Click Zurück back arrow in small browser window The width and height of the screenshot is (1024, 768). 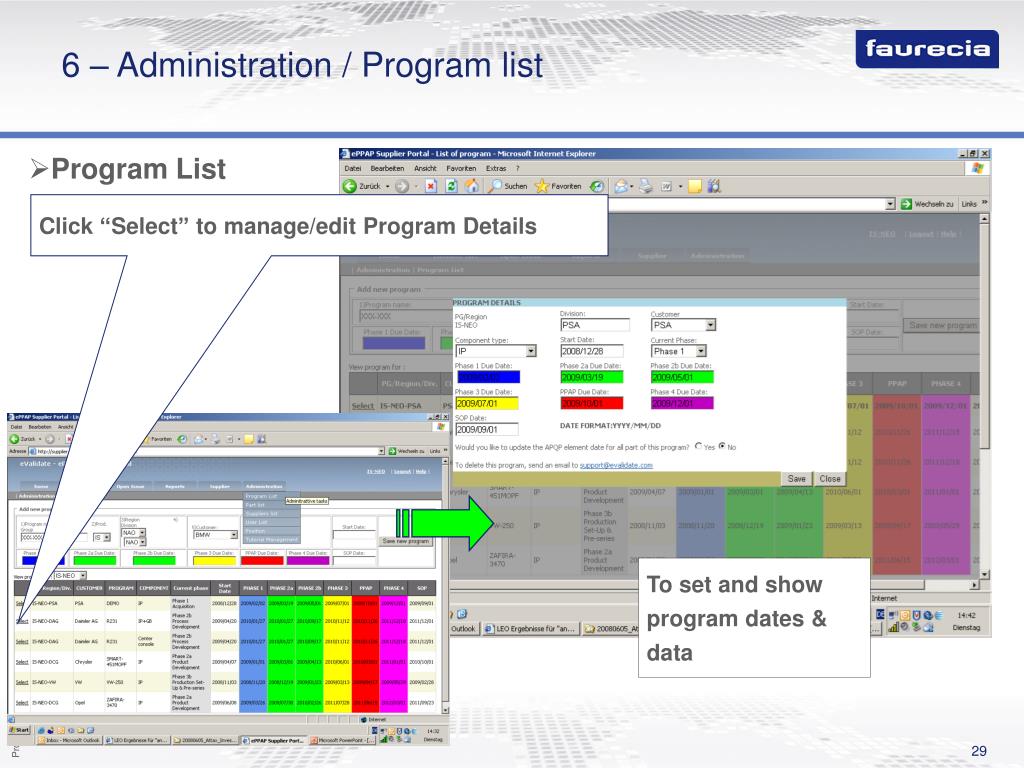click(x=14, y=439)
